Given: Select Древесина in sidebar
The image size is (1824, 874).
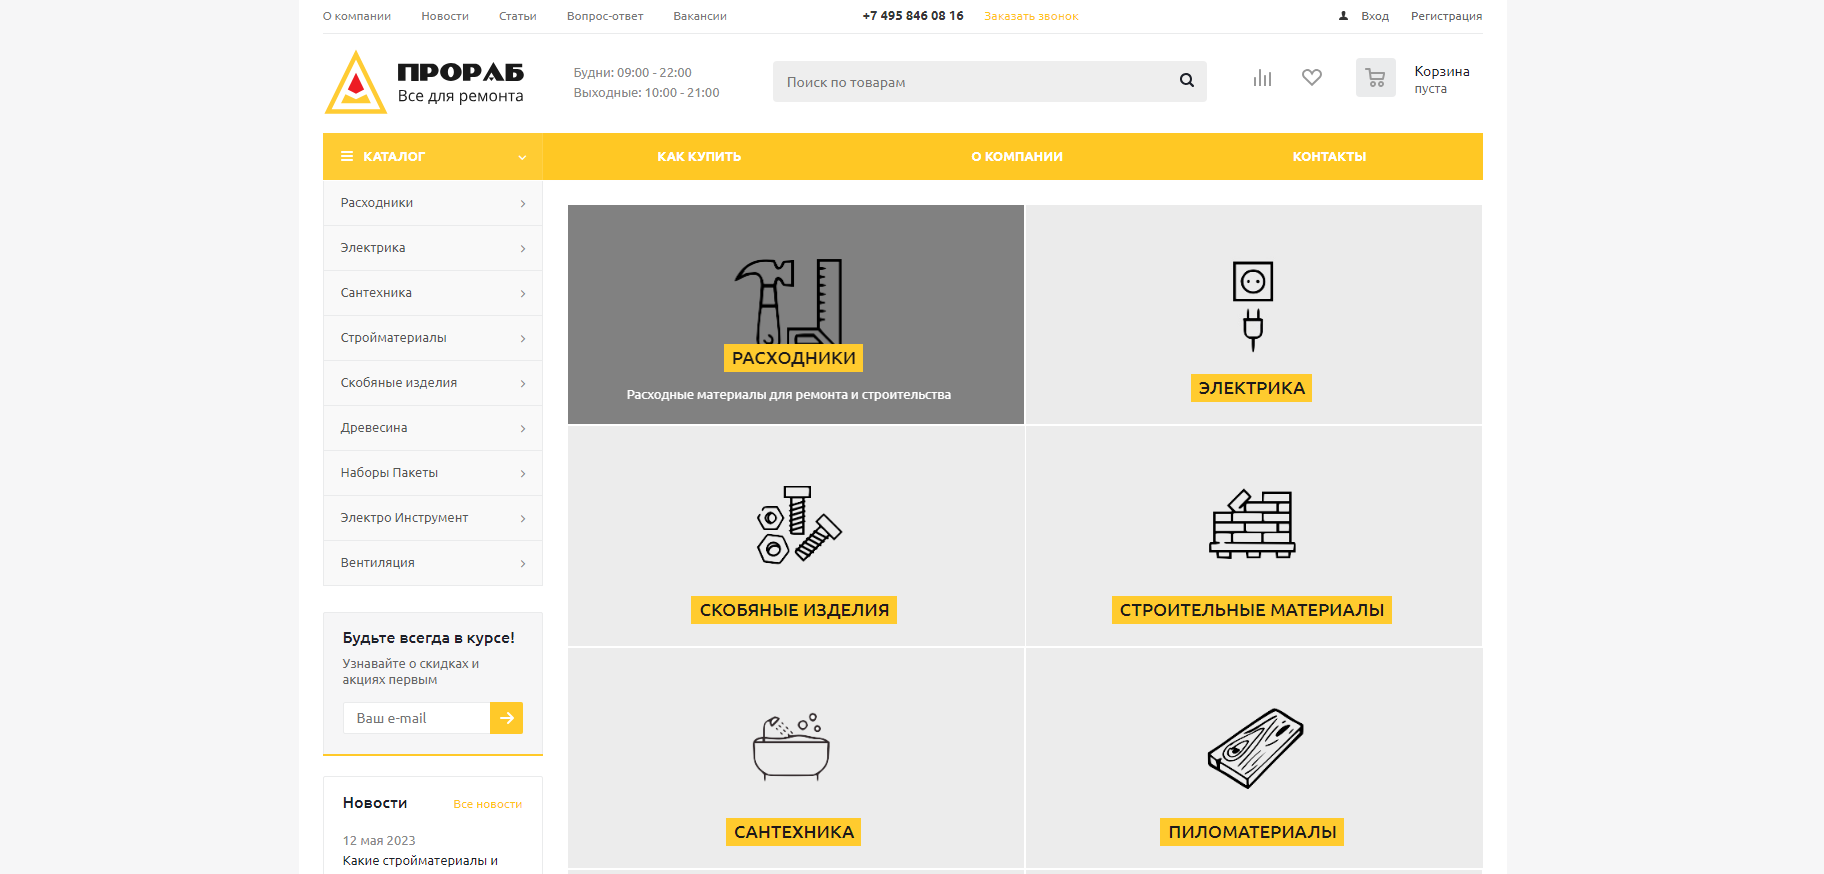Looking at the screenshot, I should (x=432, y=428).
